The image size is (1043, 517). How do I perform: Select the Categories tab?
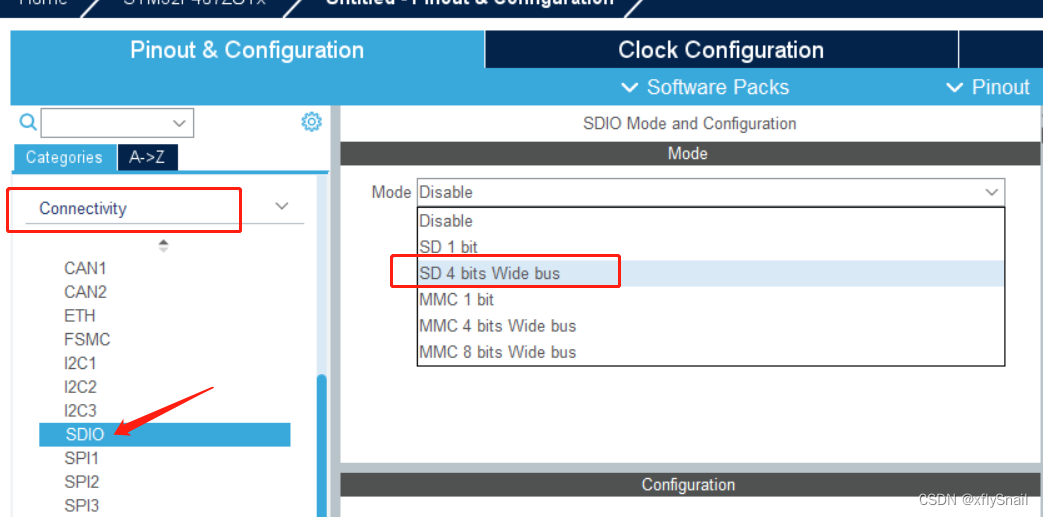64,157
